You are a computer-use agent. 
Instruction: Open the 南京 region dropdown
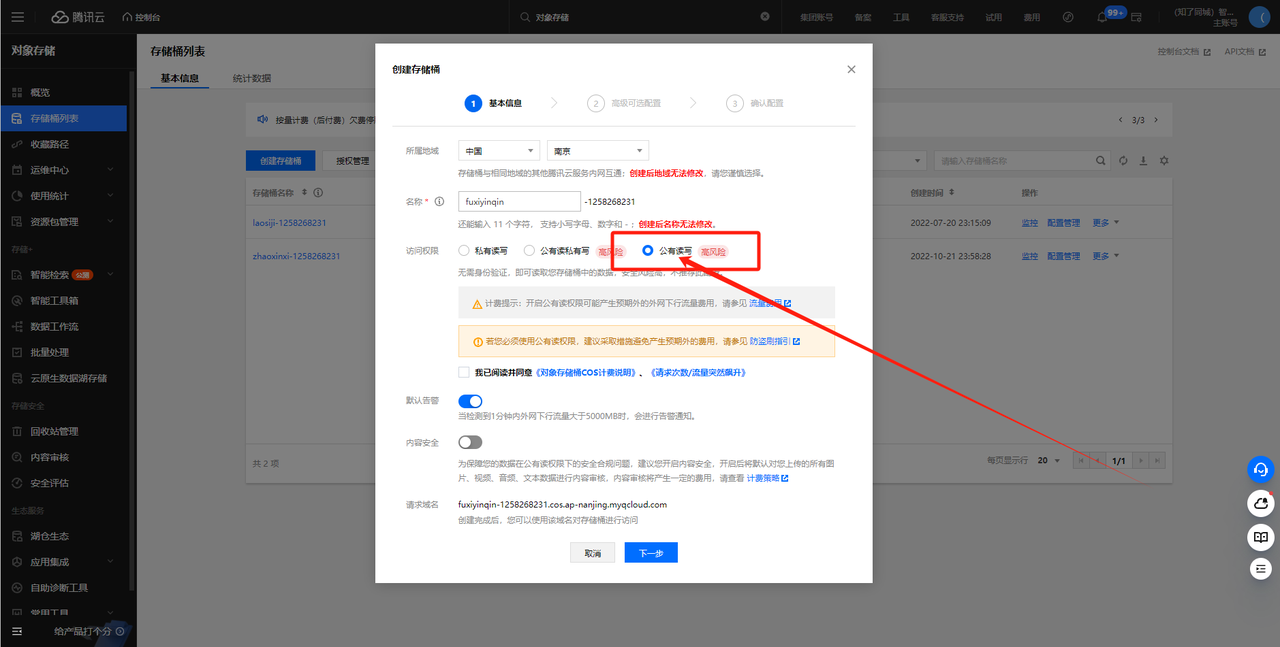tap(597, 150)
